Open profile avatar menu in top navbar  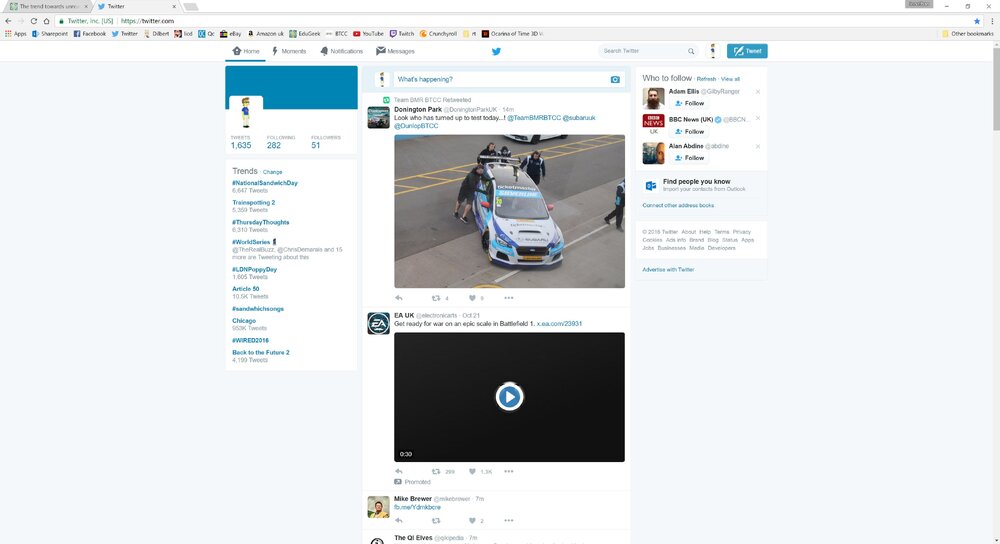tap(712, 51)
